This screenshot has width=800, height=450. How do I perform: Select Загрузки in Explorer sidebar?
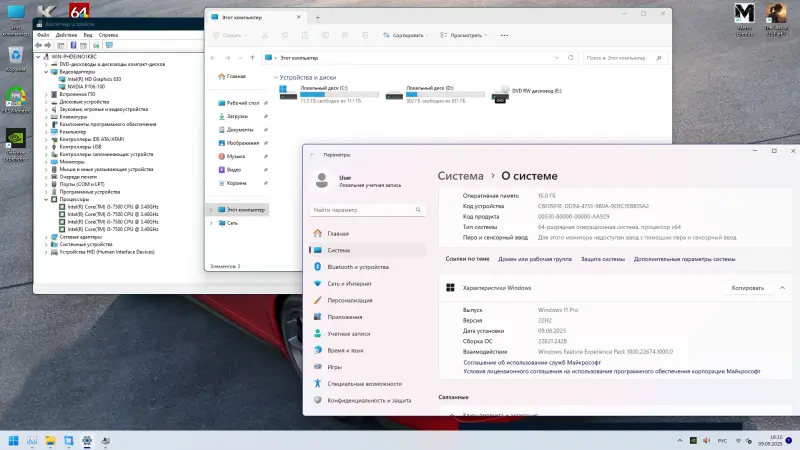(237, 116)
